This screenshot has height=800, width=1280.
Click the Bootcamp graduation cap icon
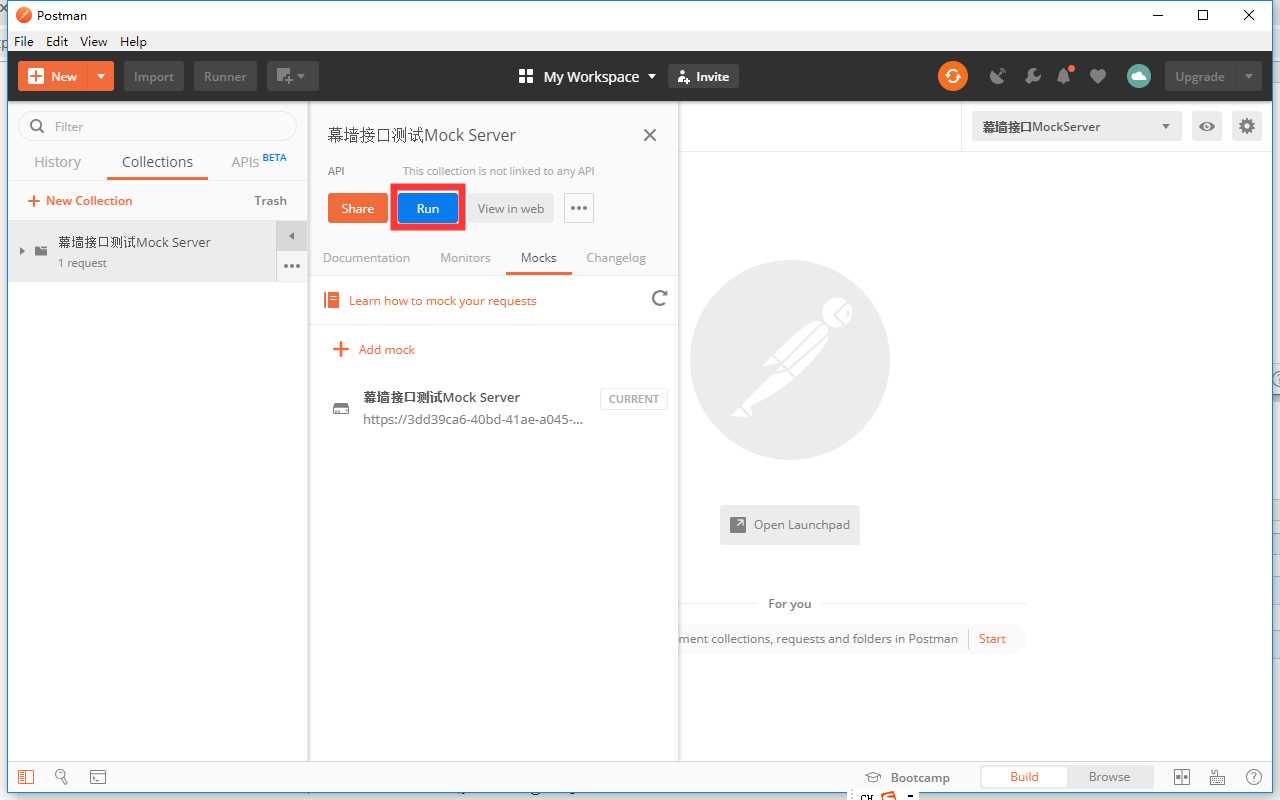(x=873, y=777)
